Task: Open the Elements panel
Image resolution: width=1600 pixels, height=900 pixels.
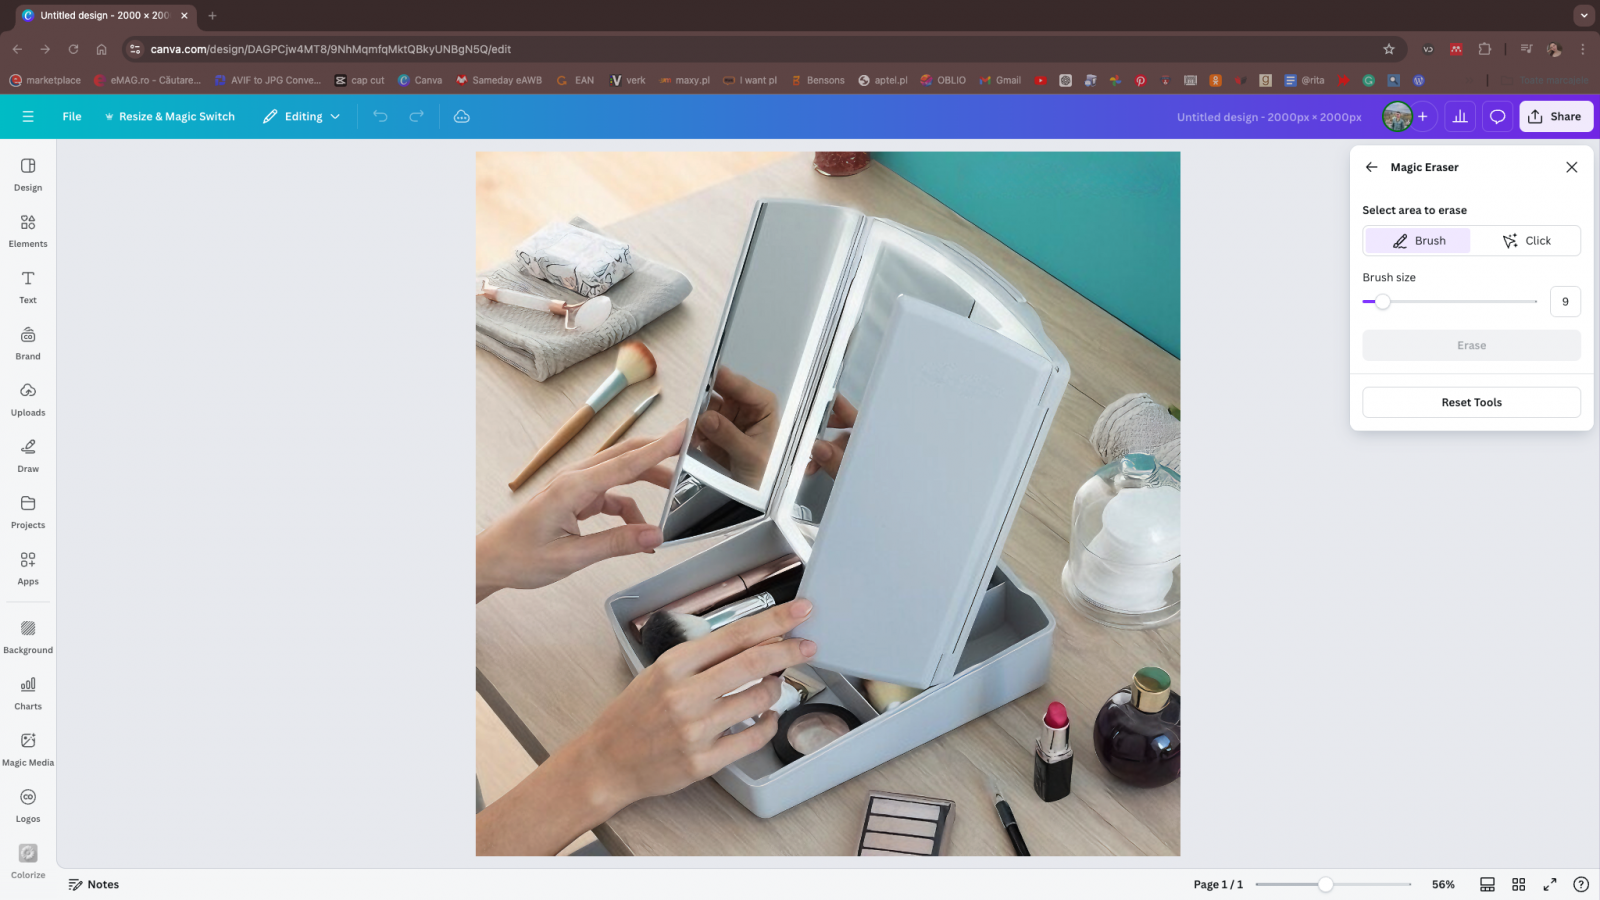Action: (x=28, y=230)
